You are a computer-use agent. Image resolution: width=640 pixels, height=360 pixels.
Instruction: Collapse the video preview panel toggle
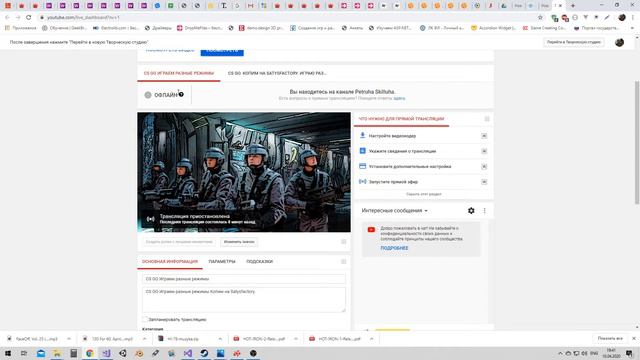point(343,242)
